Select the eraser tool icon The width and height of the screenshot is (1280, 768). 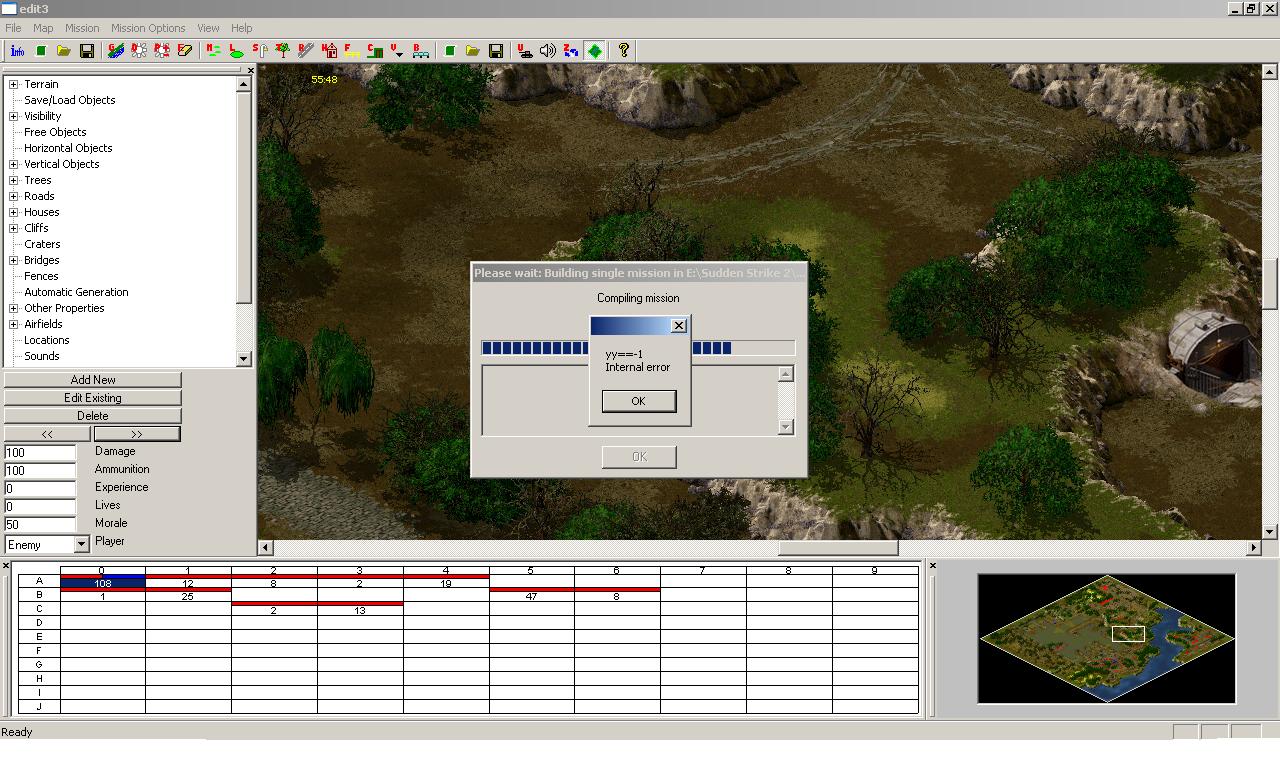[x=185, y=50]
